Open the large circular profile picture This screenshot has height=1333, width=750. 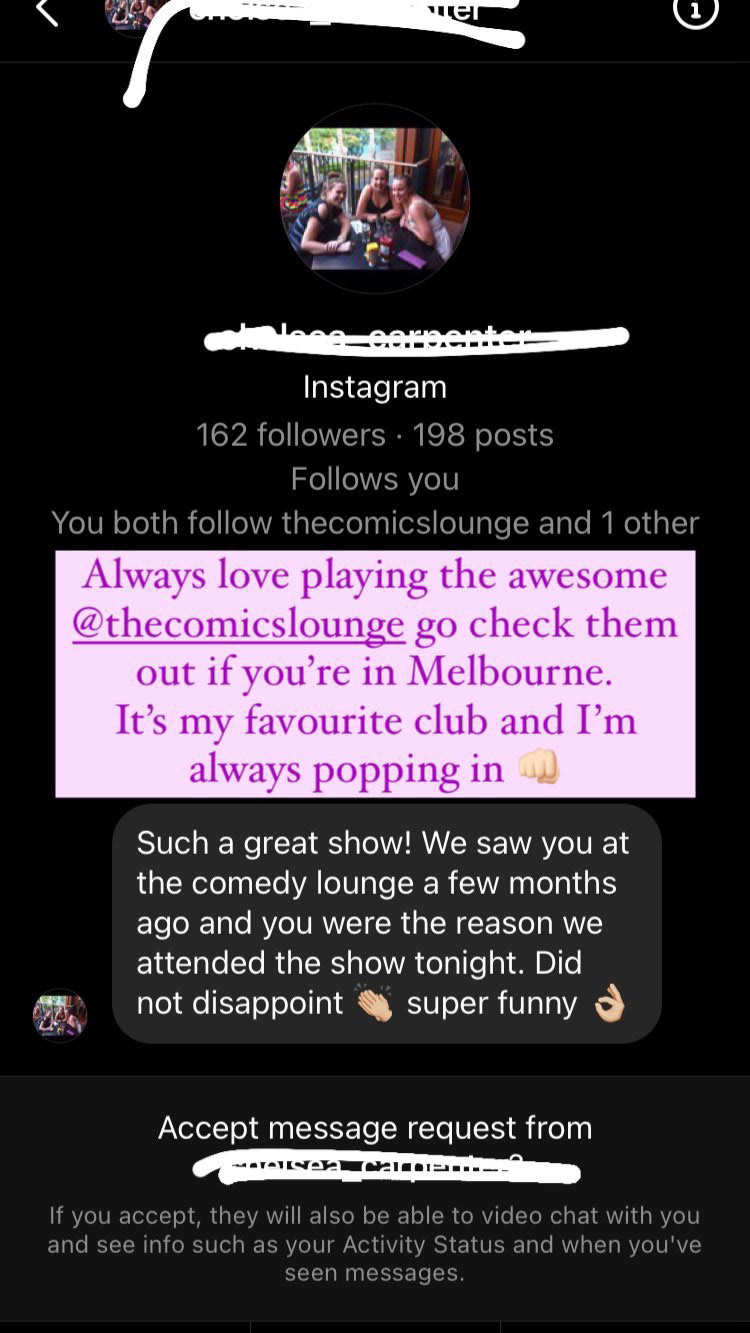pos(374,198)
